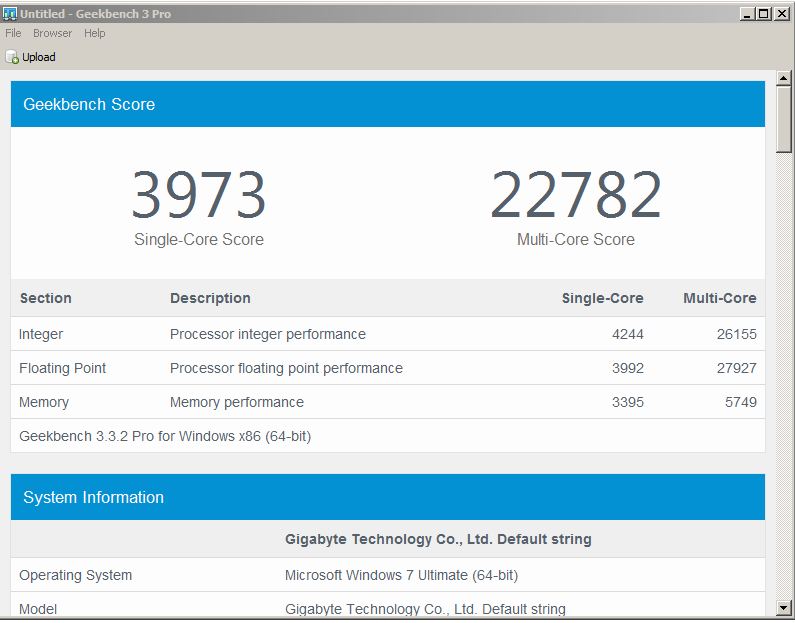Image resolution: width=795 pixels, height=623 pixels.
Task: Click Floating Point multi-core value 27927
Action: [737, 368]
